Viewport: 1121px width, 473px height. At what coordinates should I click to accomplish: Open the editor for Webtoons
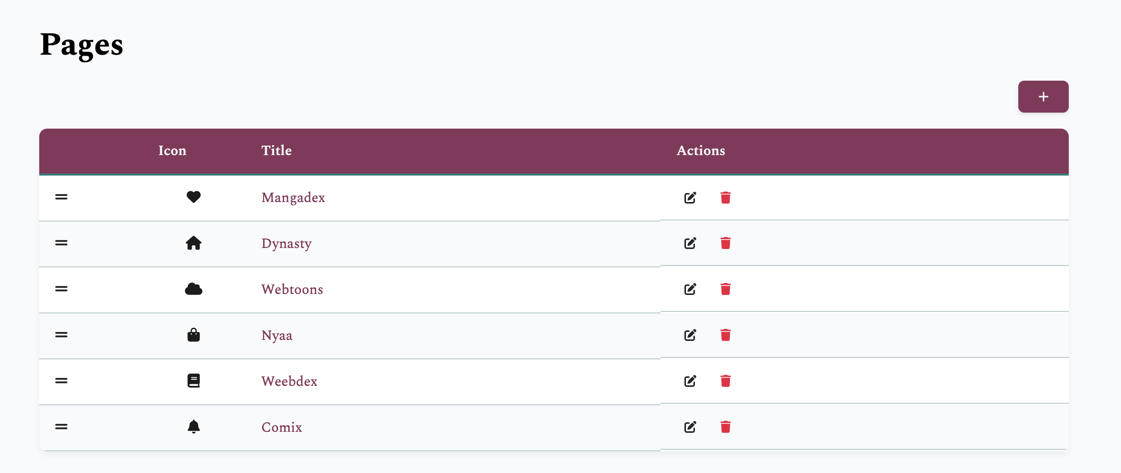pos(690,289)
